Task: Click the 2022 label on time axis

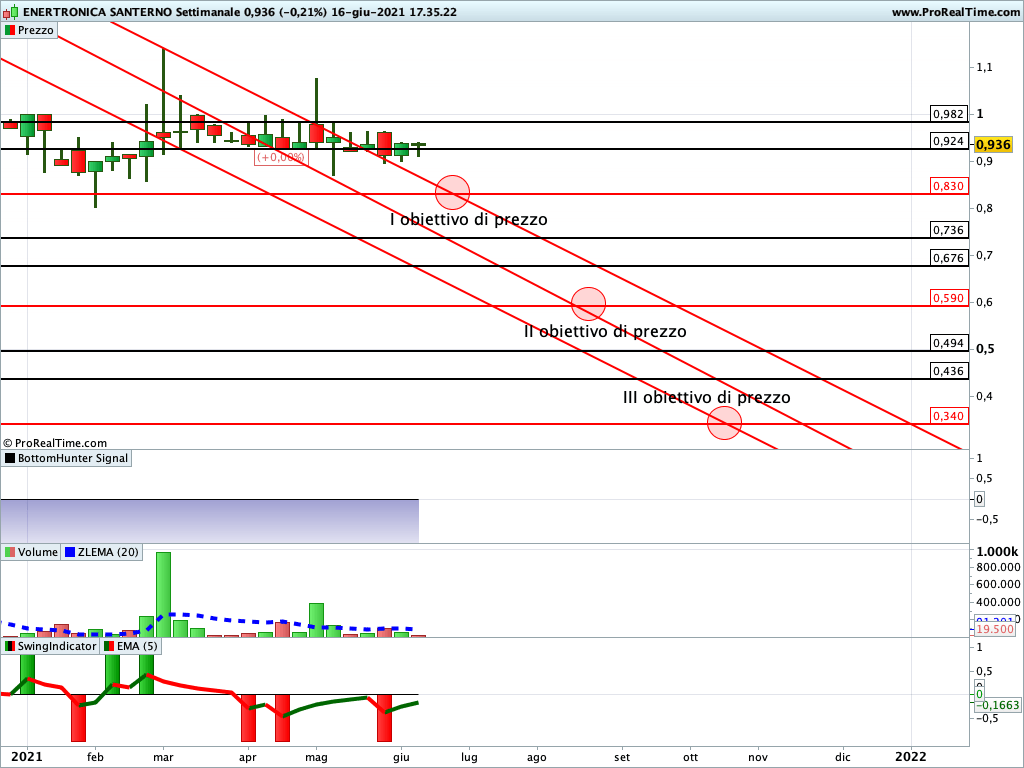Action: (910, 757)
